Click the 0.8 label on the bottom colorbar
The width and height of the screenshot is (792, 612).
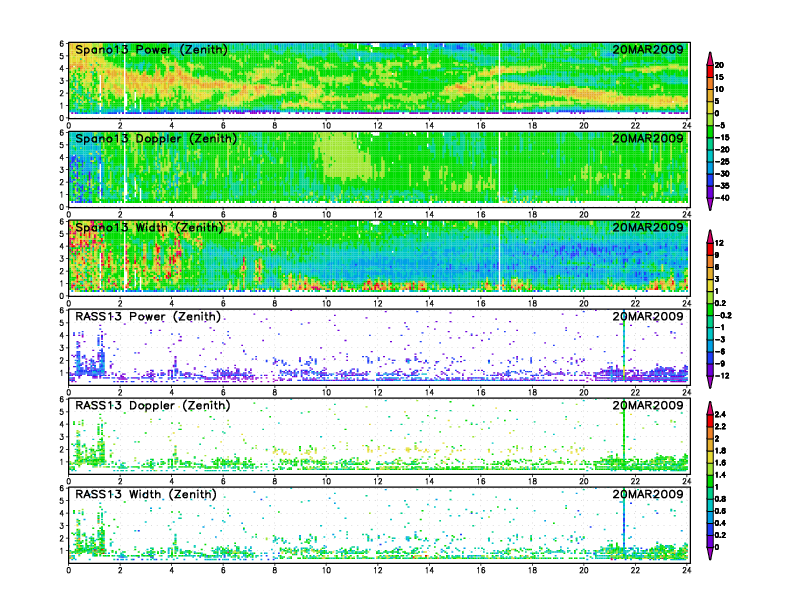coord(720,499)
